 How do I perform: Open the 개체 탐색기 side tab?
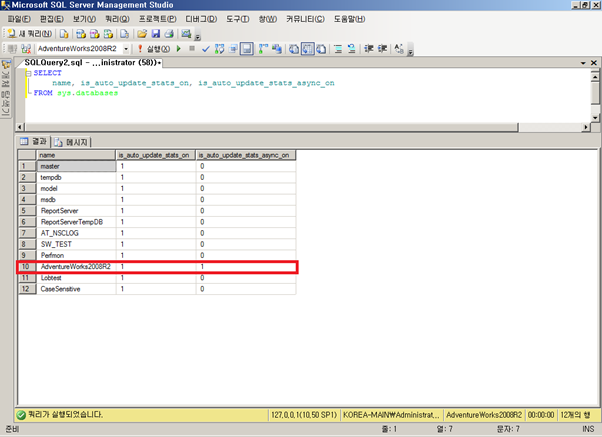pos(6,88)
